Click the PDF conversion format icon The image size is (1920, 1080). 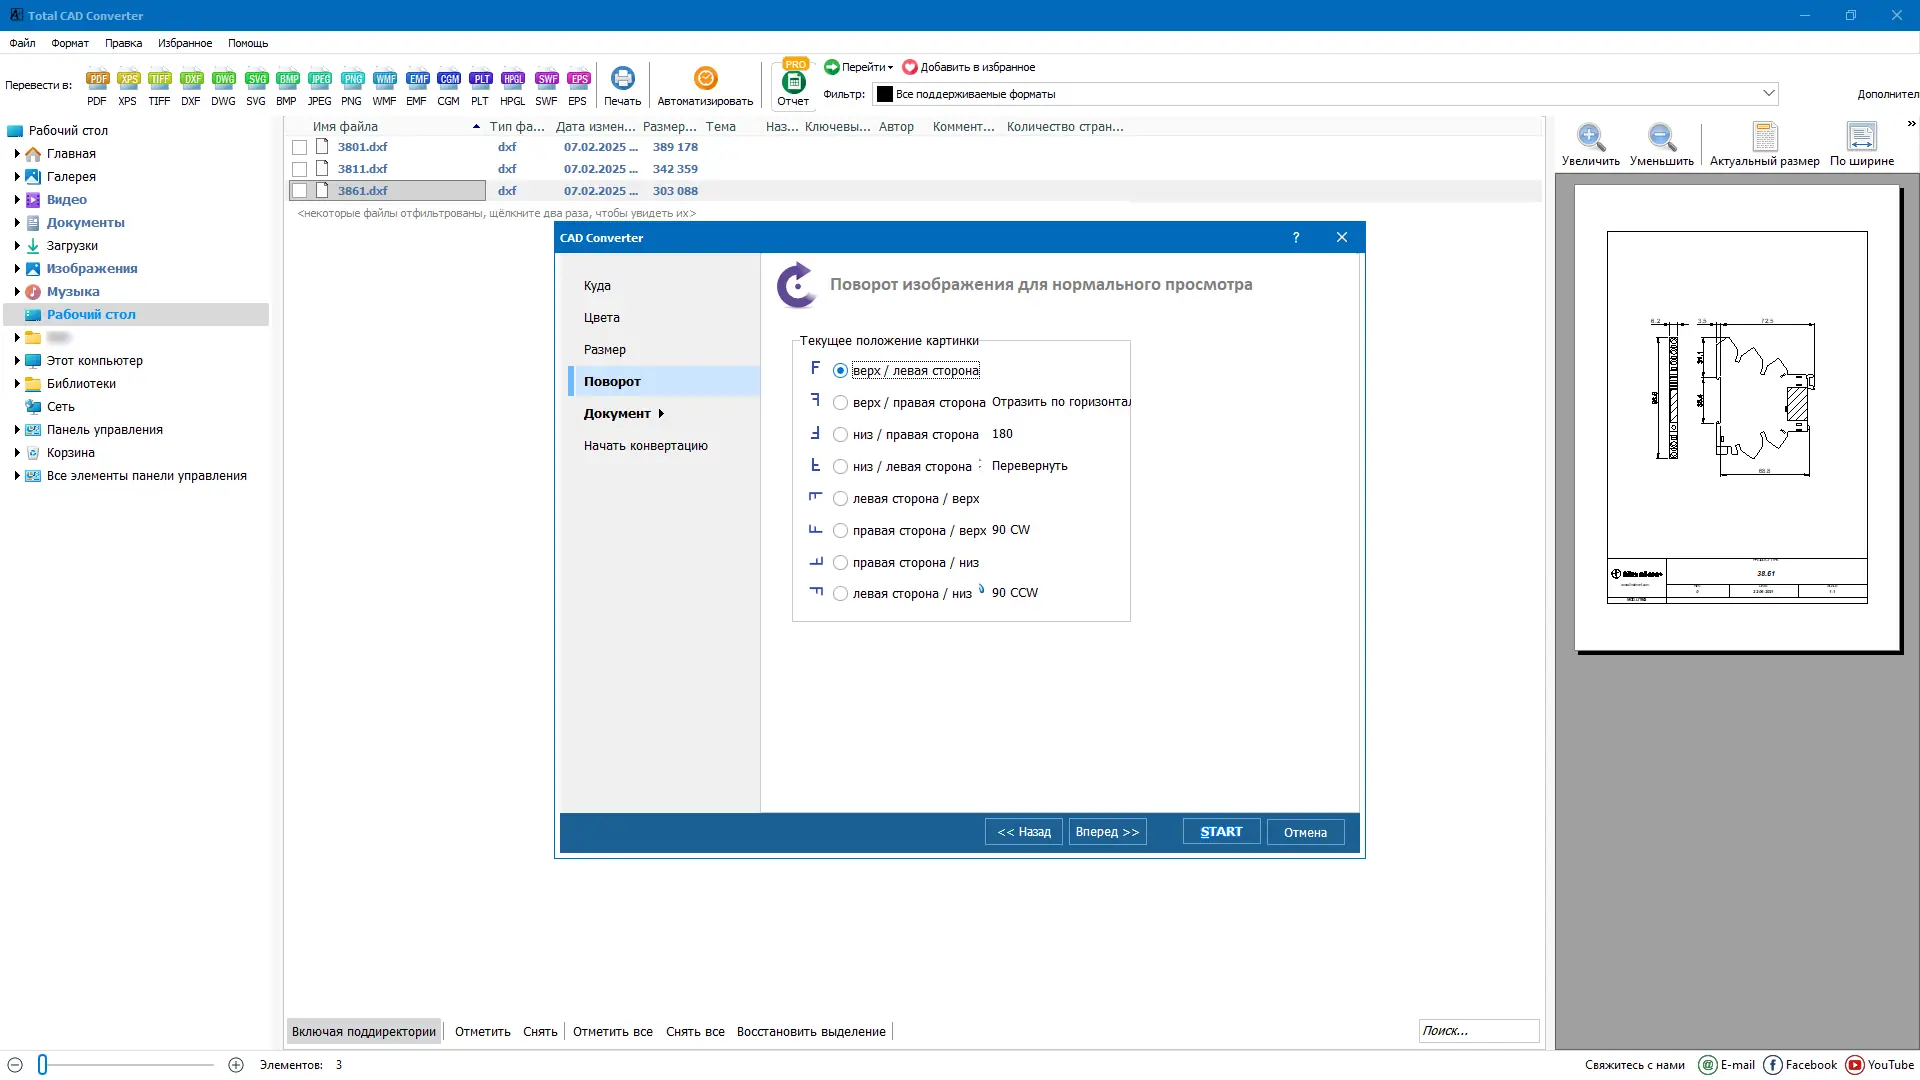coord(97,79)
